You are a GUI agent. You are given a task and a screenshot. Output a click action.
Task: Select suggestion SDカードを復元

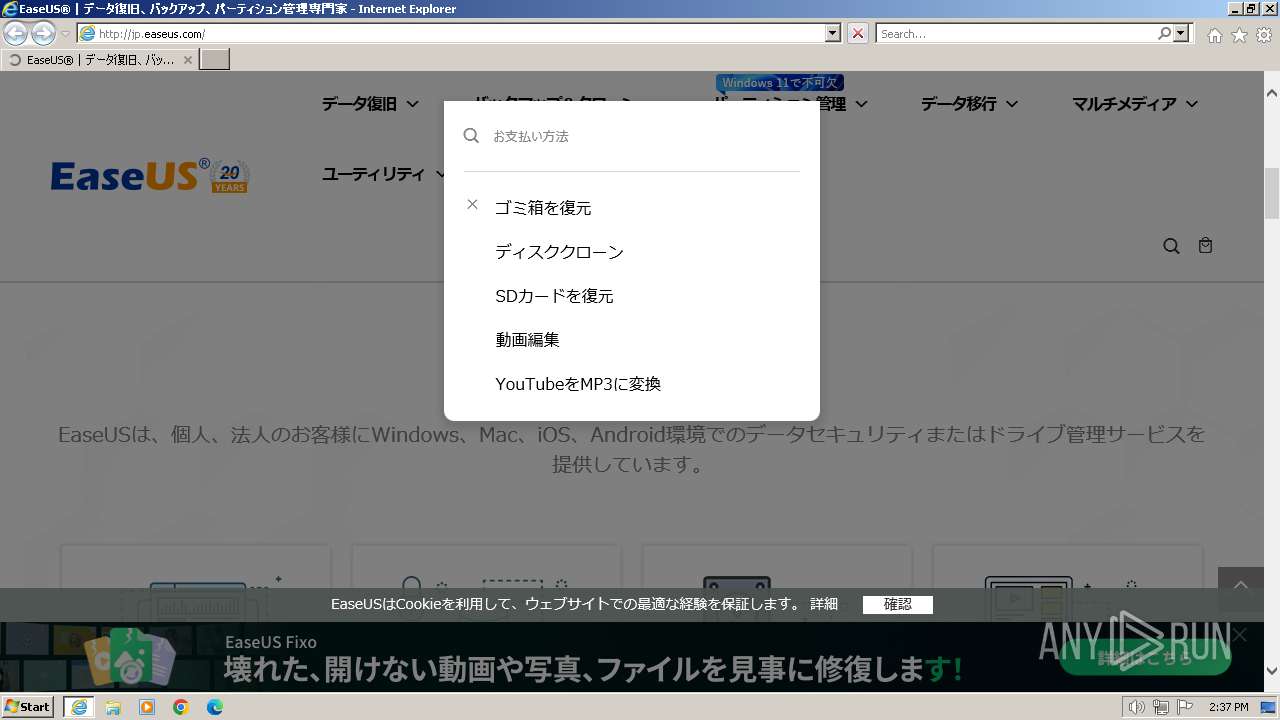[x=554, y=296]
